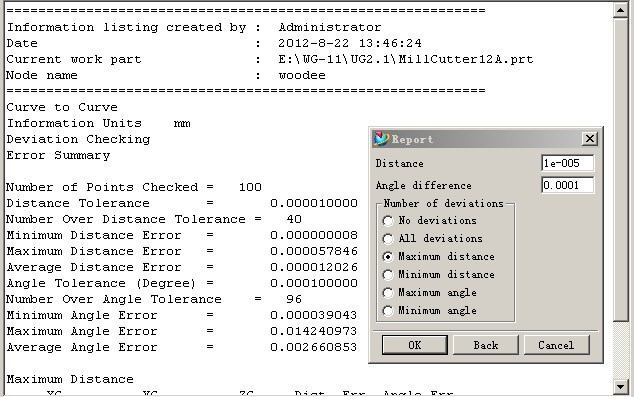Click the Administrator name text
634x397 pixels.
pos(330,27)
